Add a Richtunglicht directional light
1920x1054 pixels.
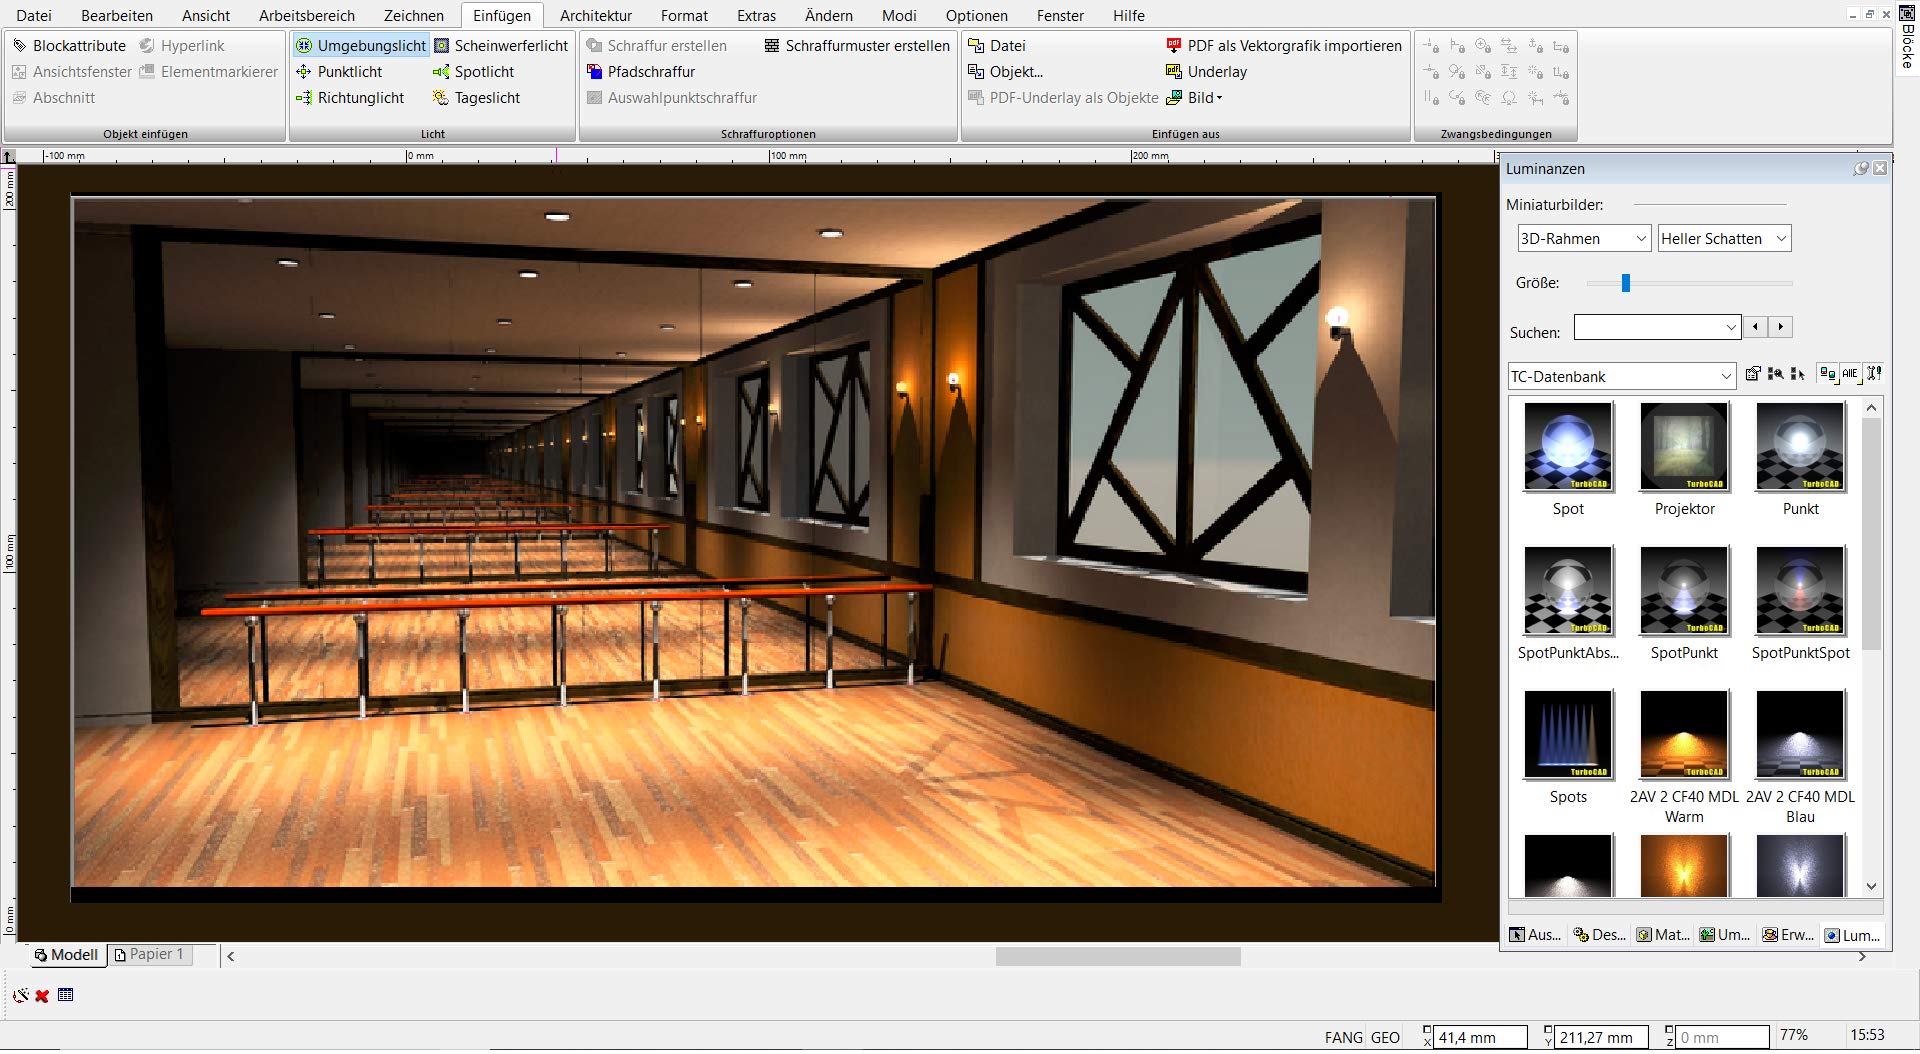(350, 98)
